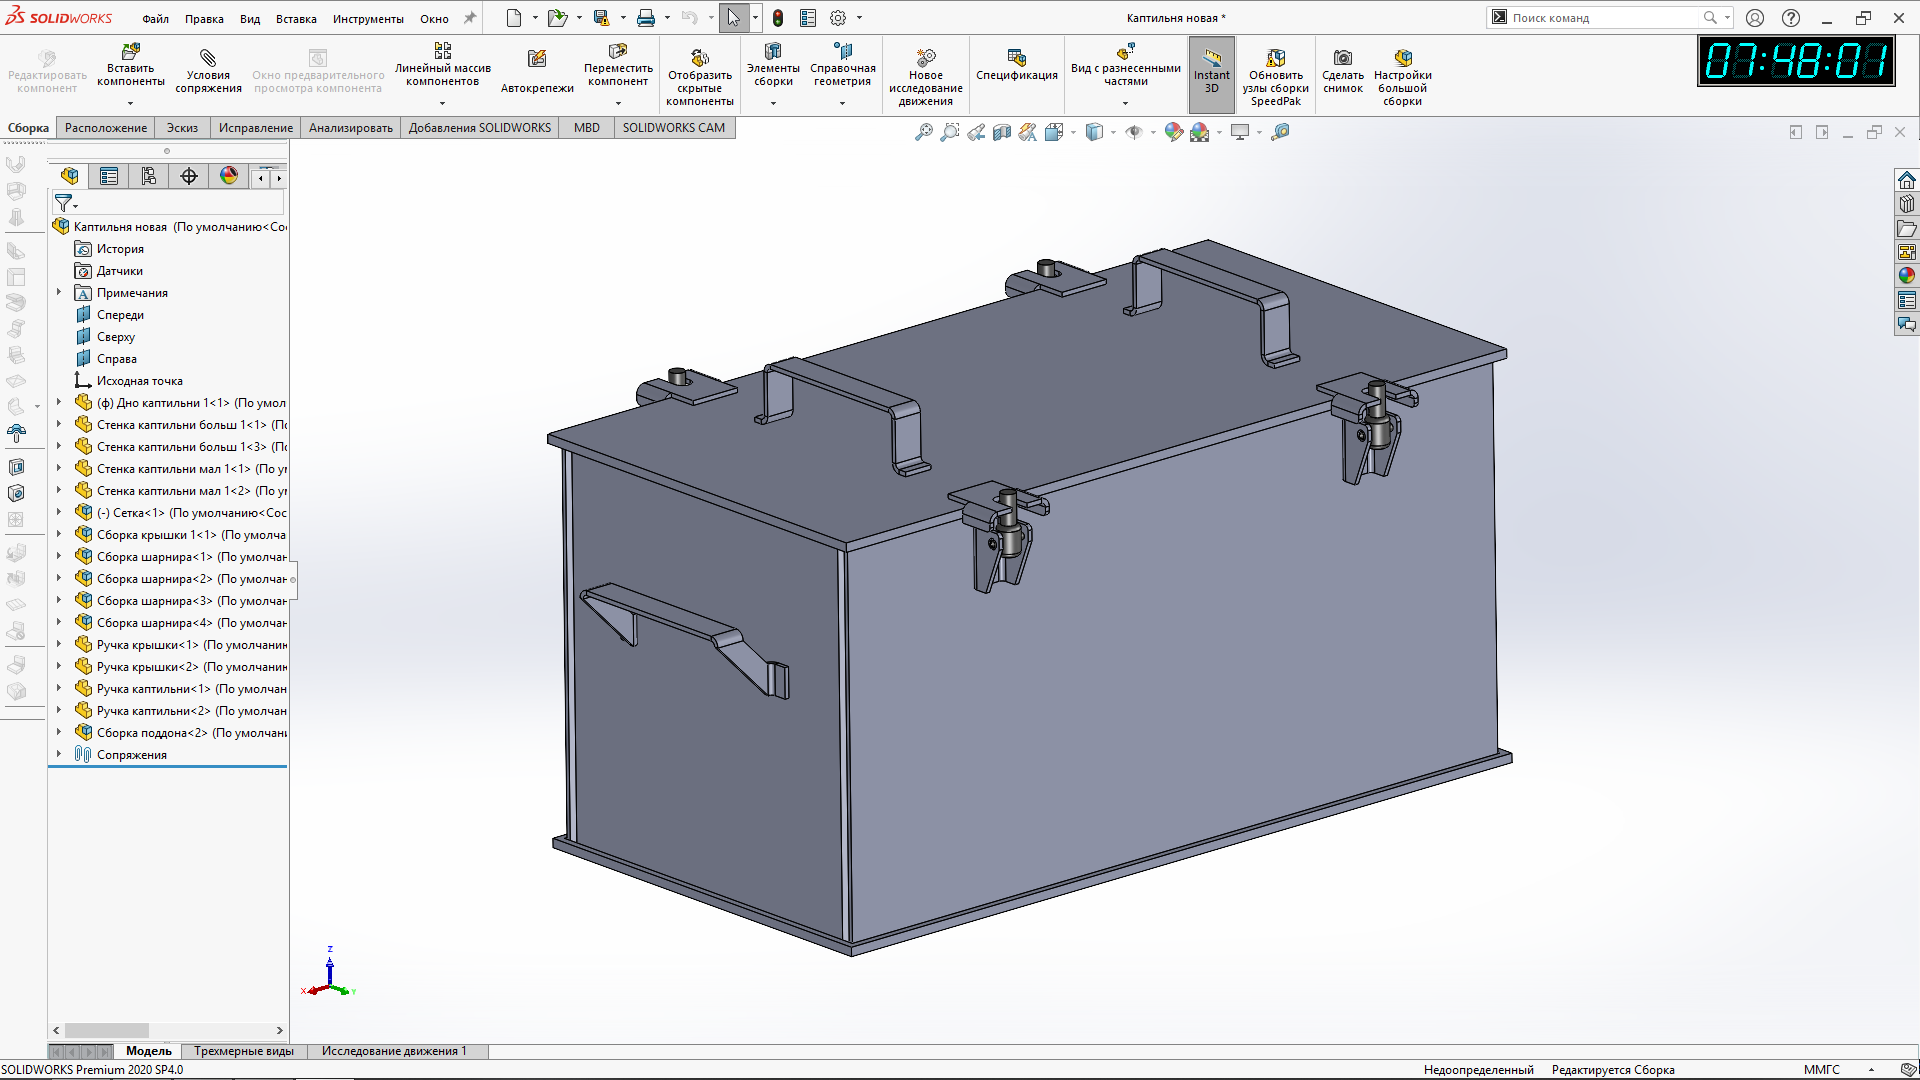Expand Сопряжения mates folder
1920x1080 pixels.
point(59,754)
